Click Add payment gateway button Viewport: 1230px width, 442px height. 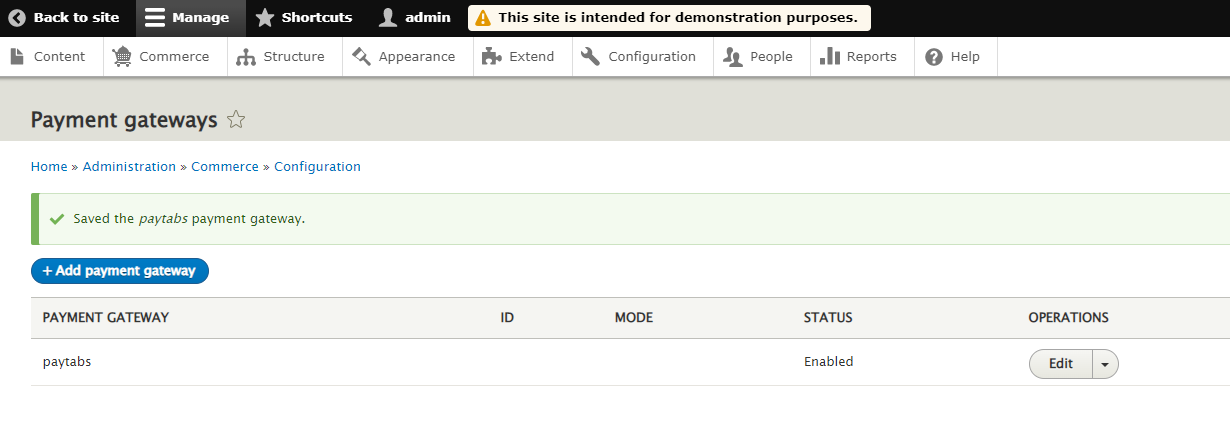point(120,271)
